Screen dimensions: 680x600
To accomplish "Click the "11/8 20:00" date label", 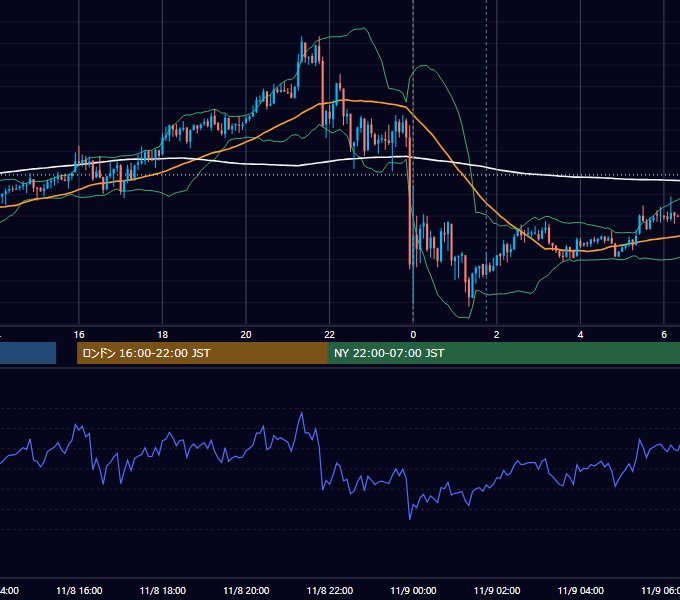I will tap(246, 591).
